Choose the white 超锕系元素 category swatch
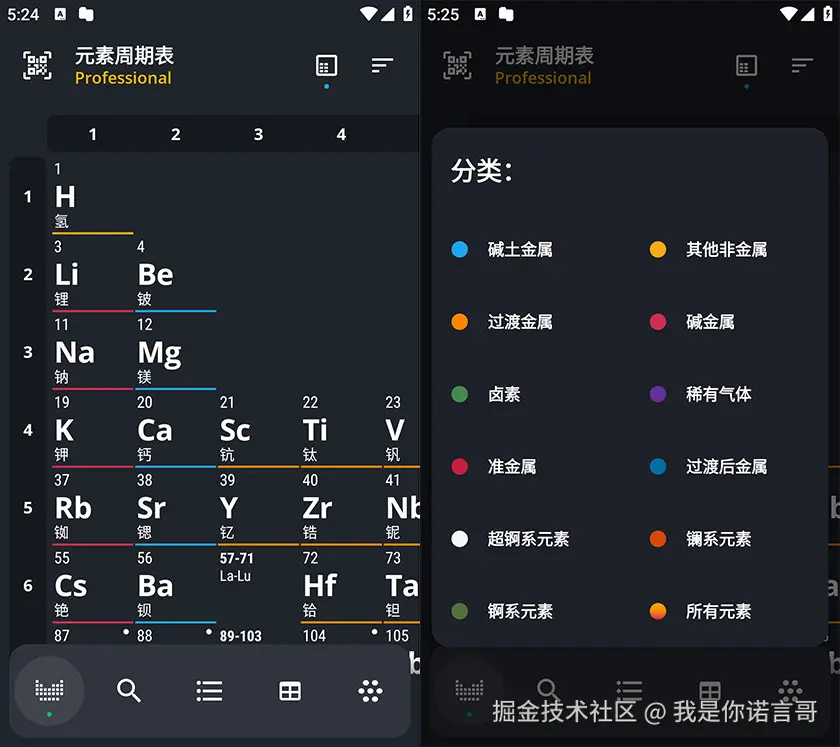 (x=460, y=539)
